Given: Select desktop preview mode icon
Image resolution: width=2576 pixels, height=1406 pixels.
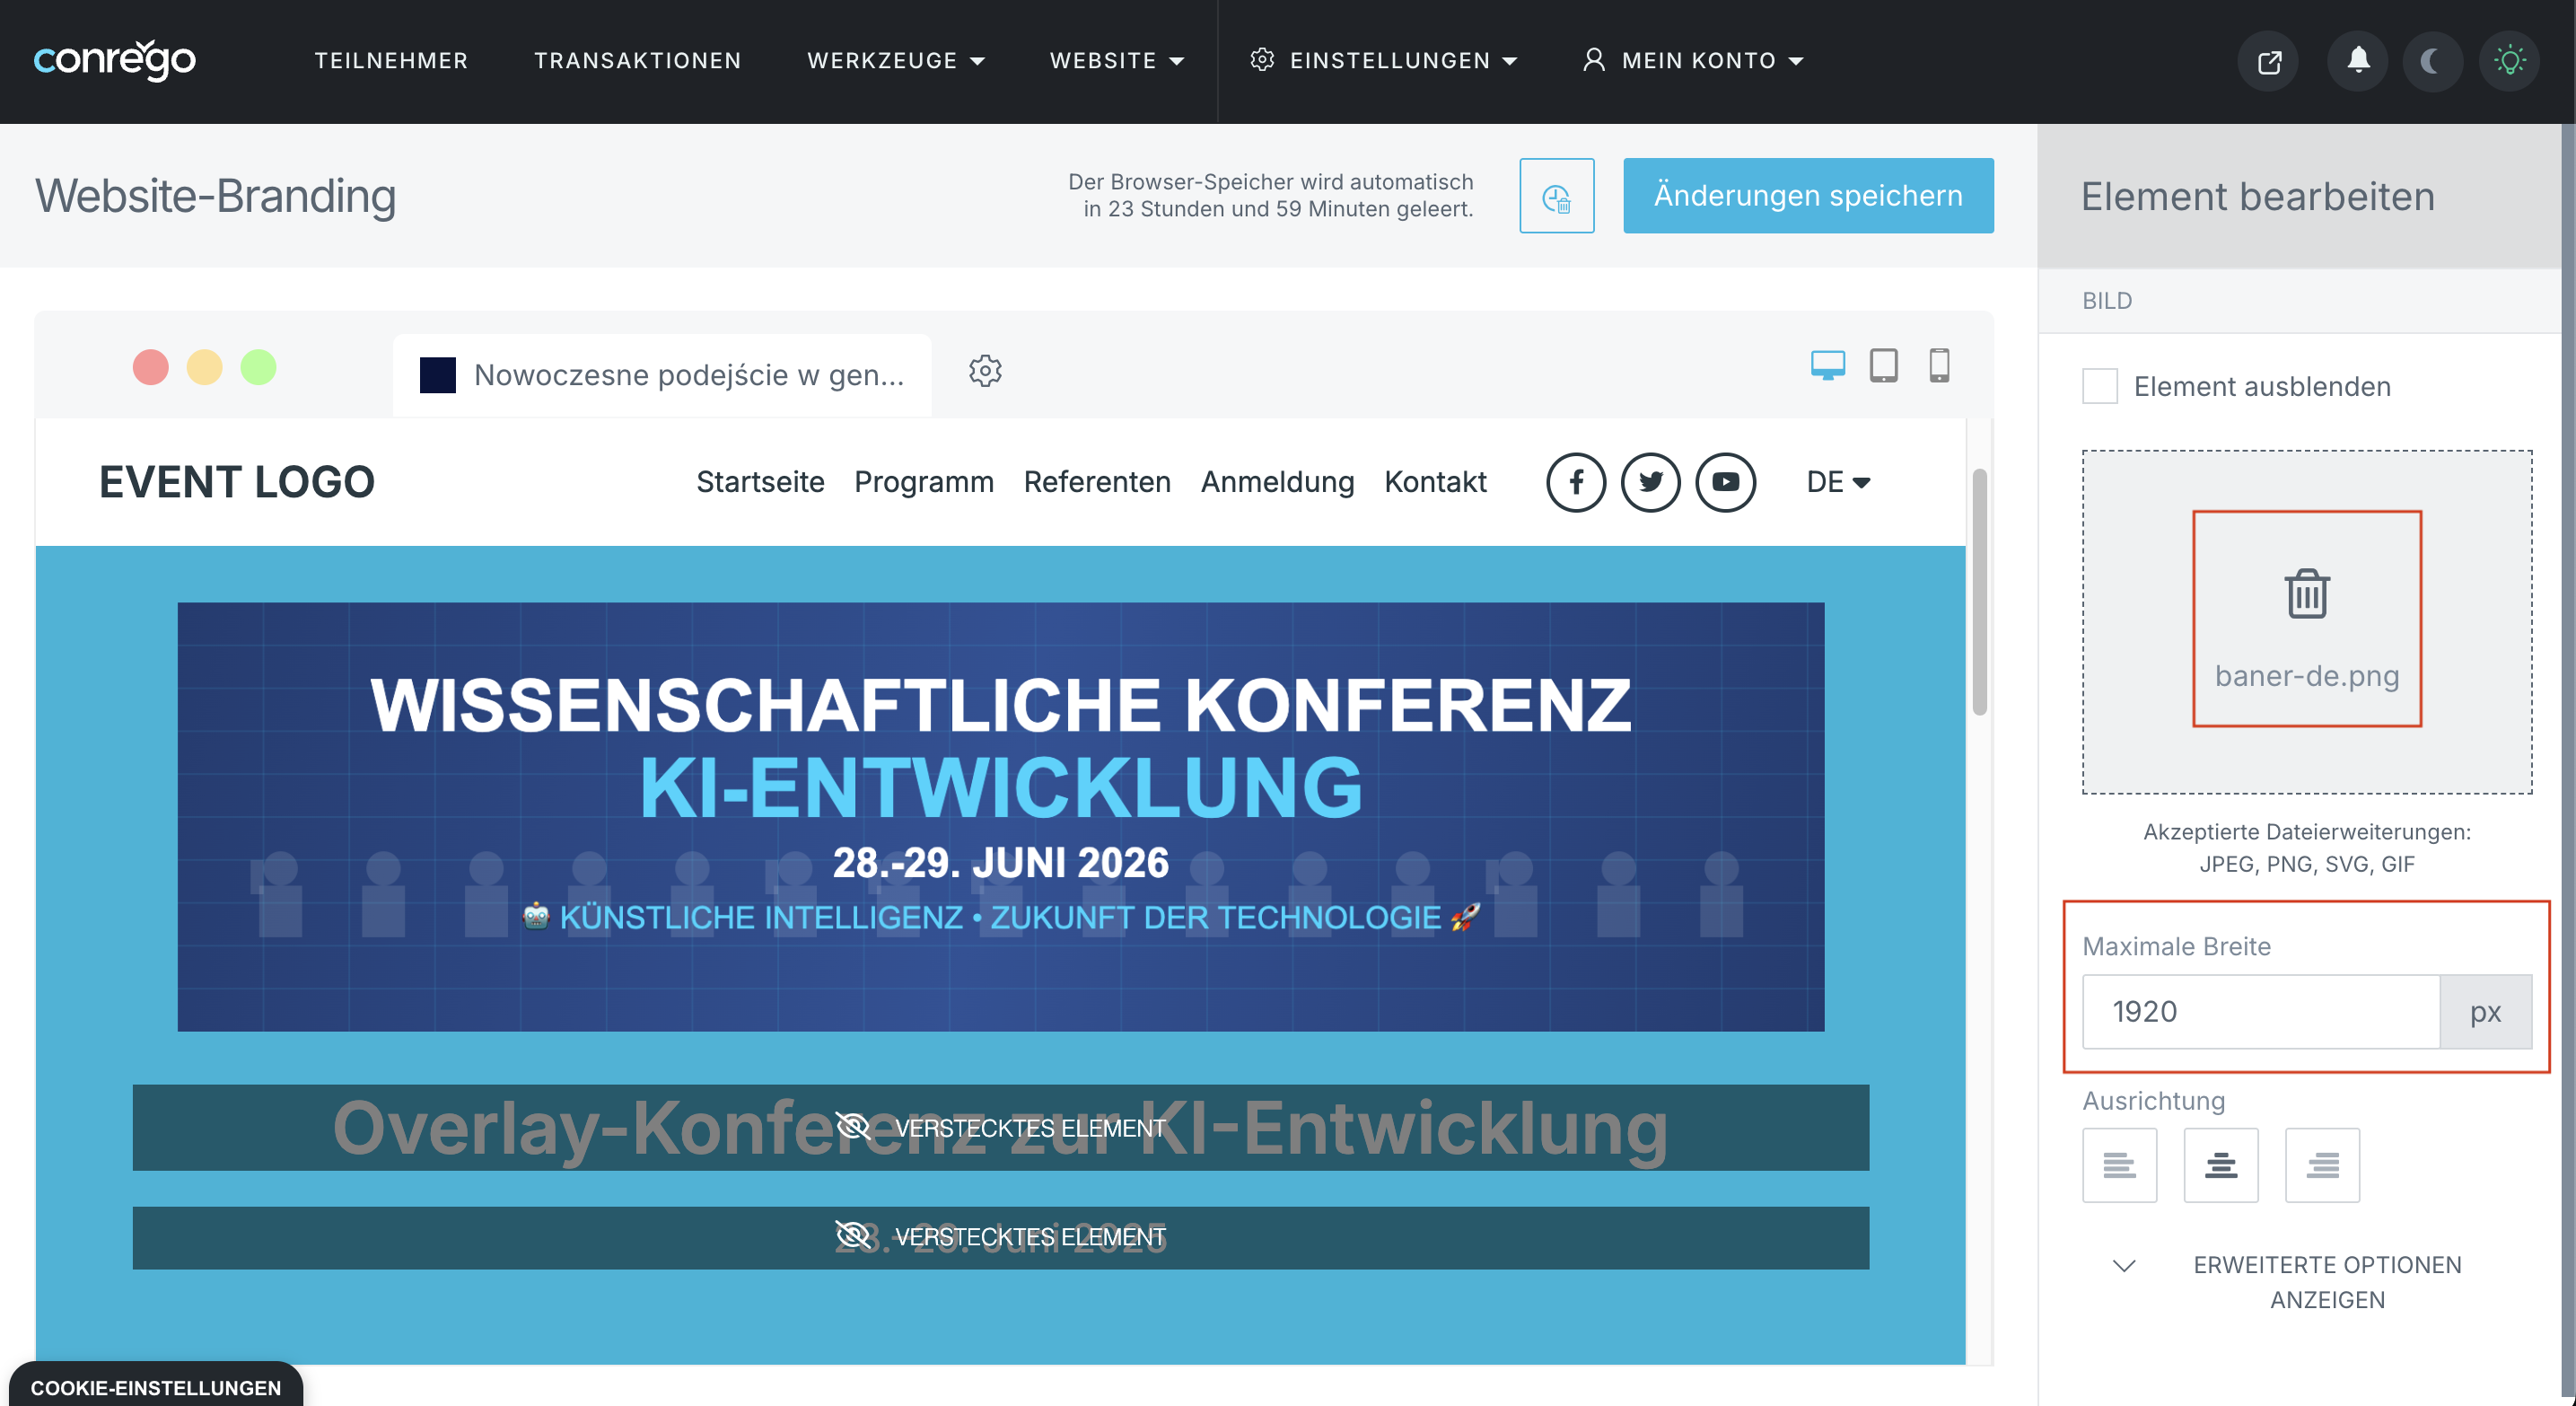Looking at the screenshot, I should [x=1827, y=366].
